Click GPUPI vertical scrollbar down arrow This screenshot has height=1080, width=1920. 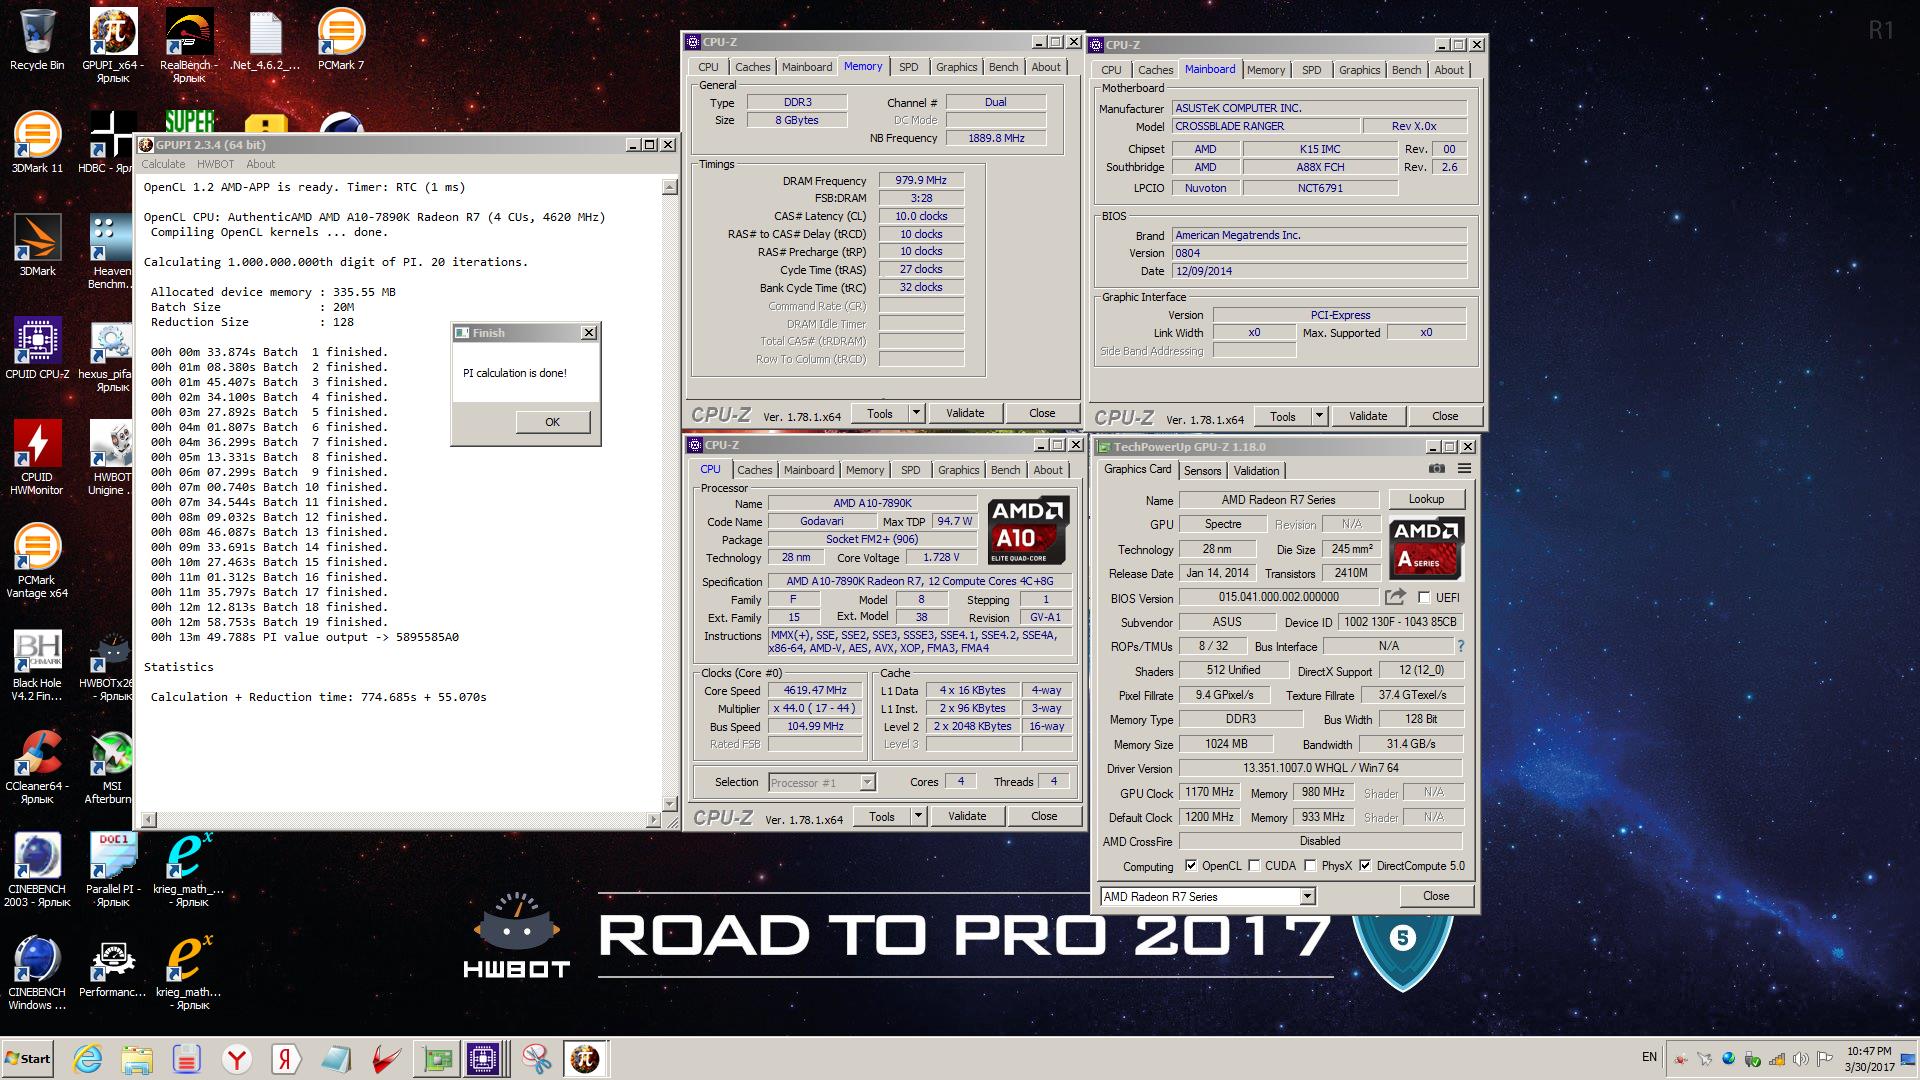670,803
